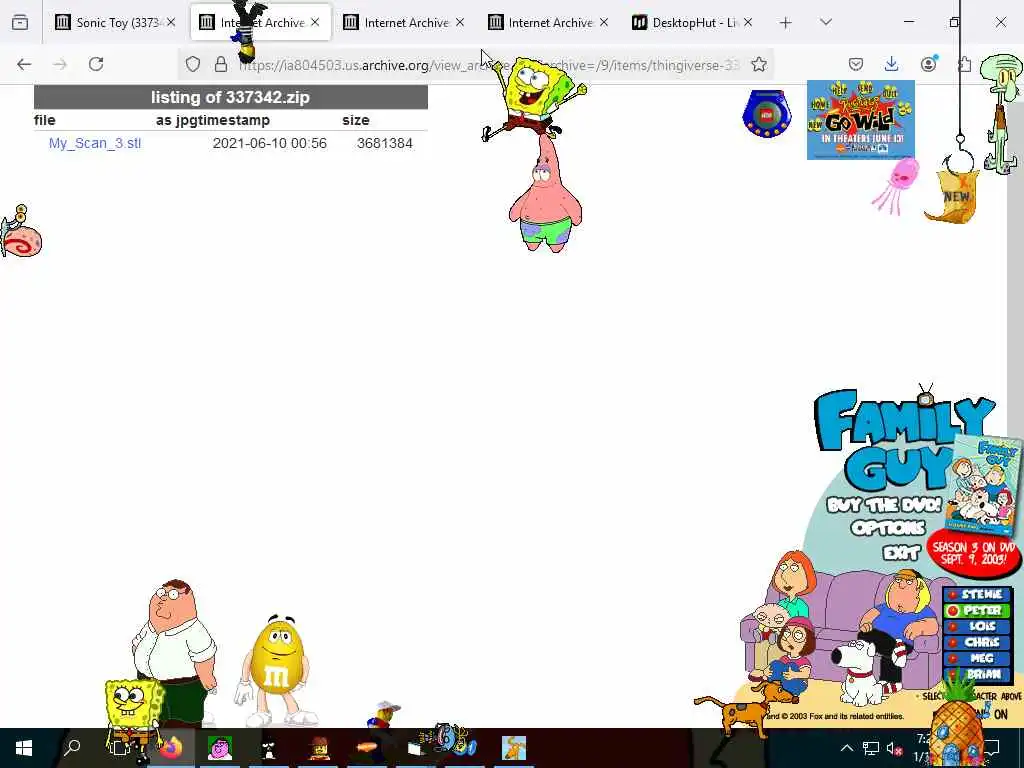This screenshot has width=1024, height=768.
Task: Open the green Peter Griffin taskbar app
Action: coord(220,748)
